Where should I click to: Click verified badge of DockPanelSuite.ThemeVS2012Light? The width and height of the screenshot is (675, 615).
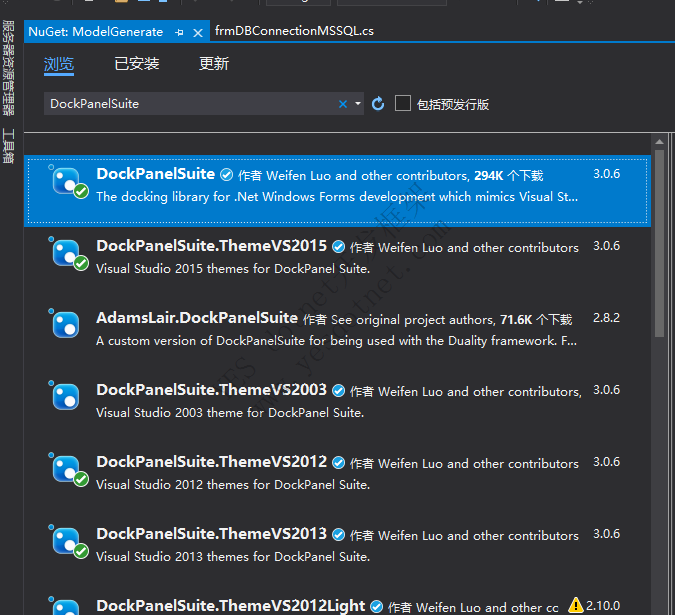[x=377, y=606]
